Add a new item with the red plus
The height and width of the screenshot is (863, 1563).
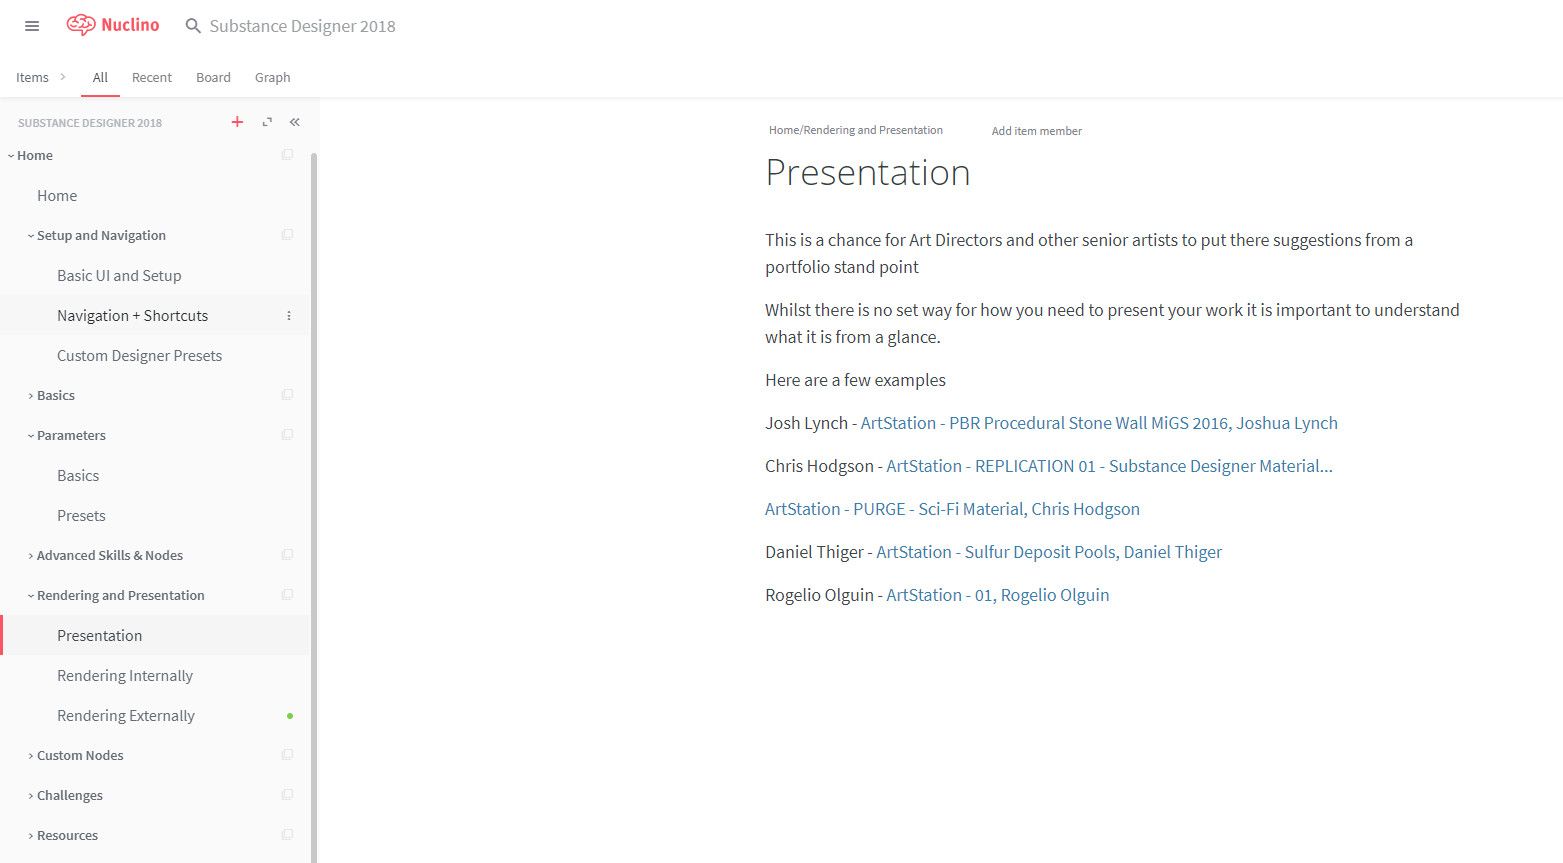pyautogui.click(x=237, y=122)
